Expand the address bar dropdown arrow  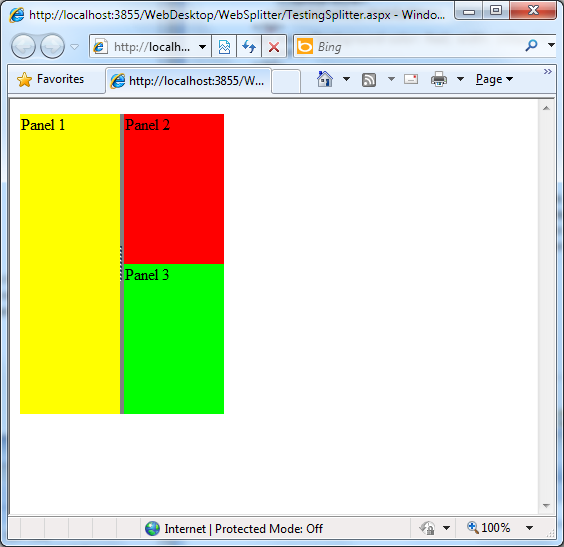[203, 46]
